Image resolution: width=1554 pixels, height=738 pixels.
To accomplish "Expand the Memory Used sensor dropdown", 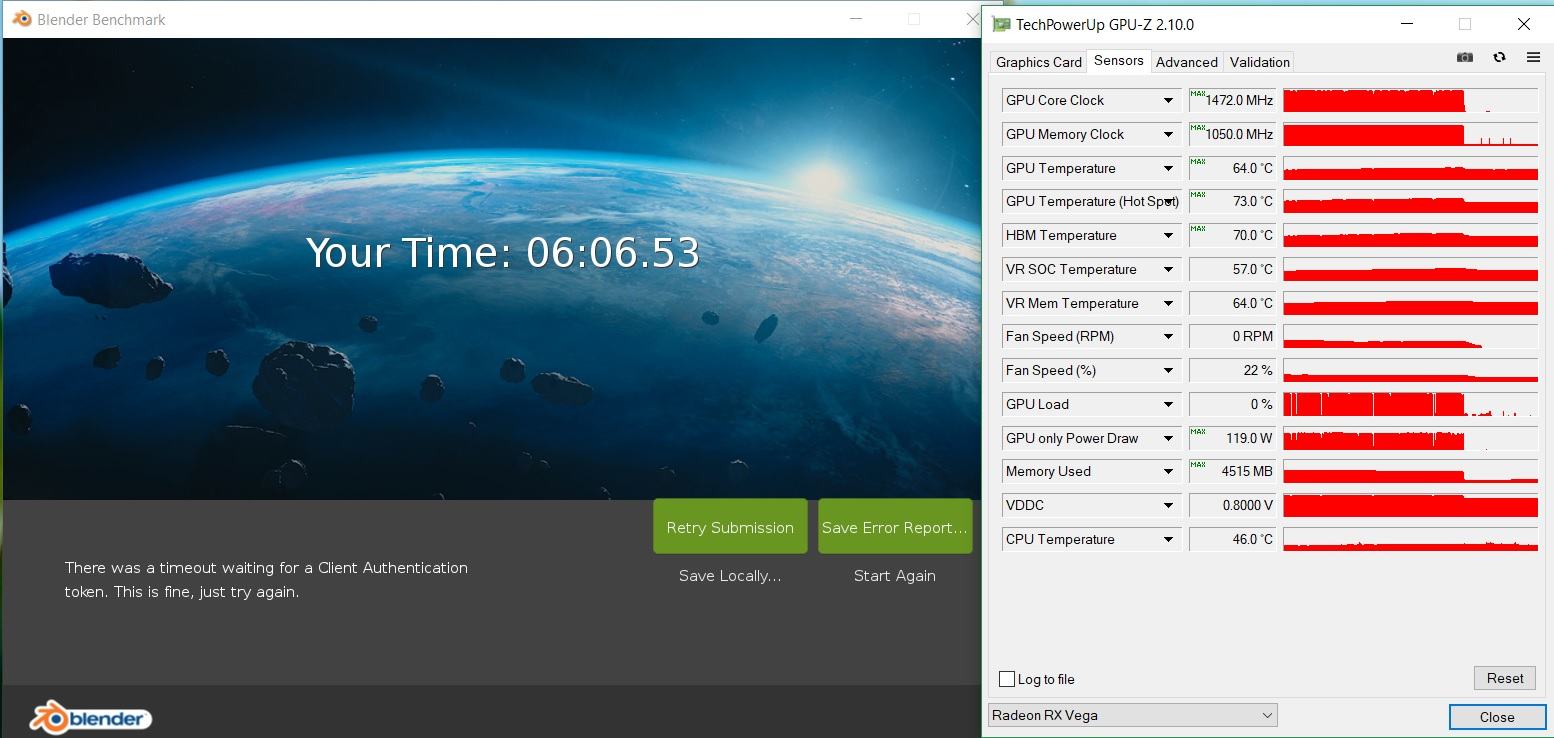I will point(1168,471).
